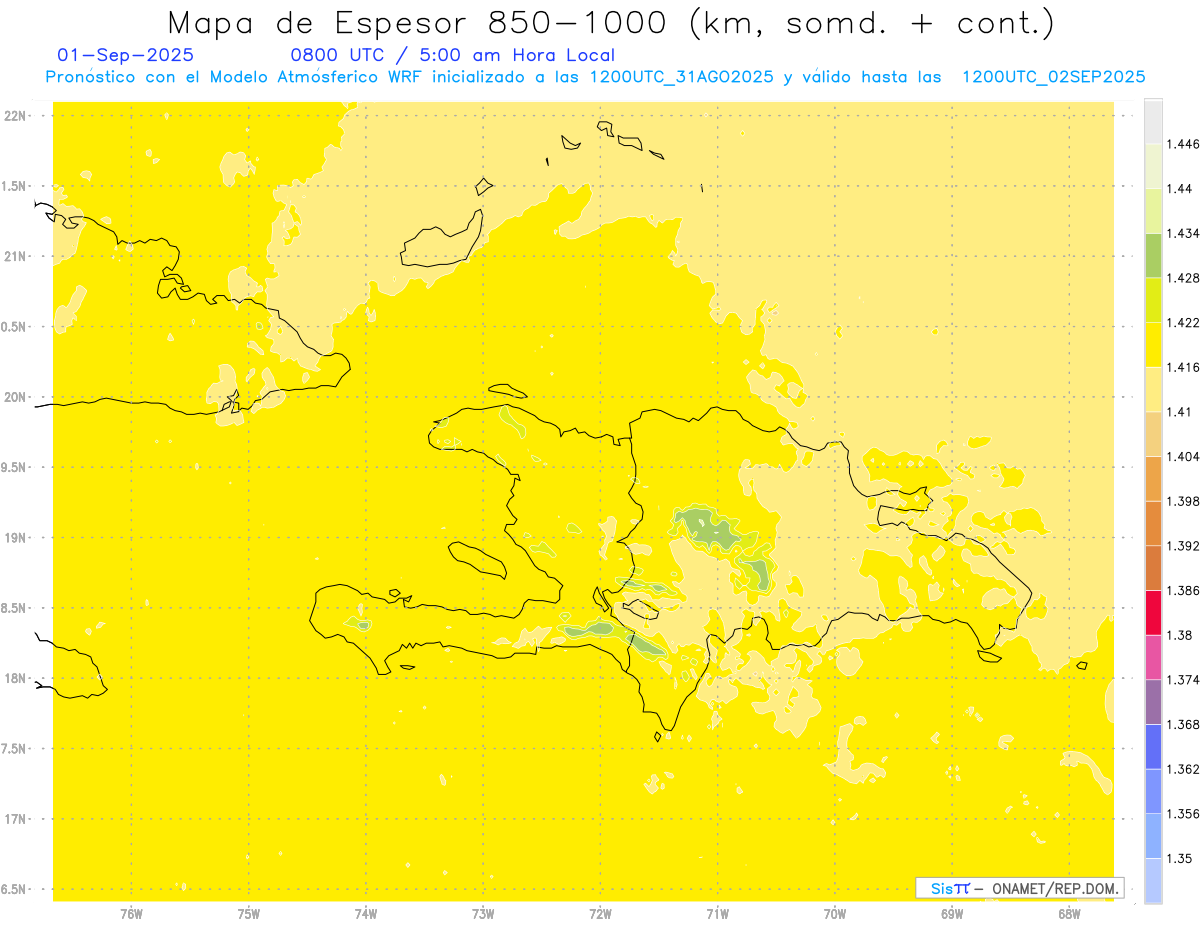Click the '0800 UTC / 5:00 am Hora Local' text
Image resolution: width=1200 pixels, height=927 pixels.
point(452,55)
